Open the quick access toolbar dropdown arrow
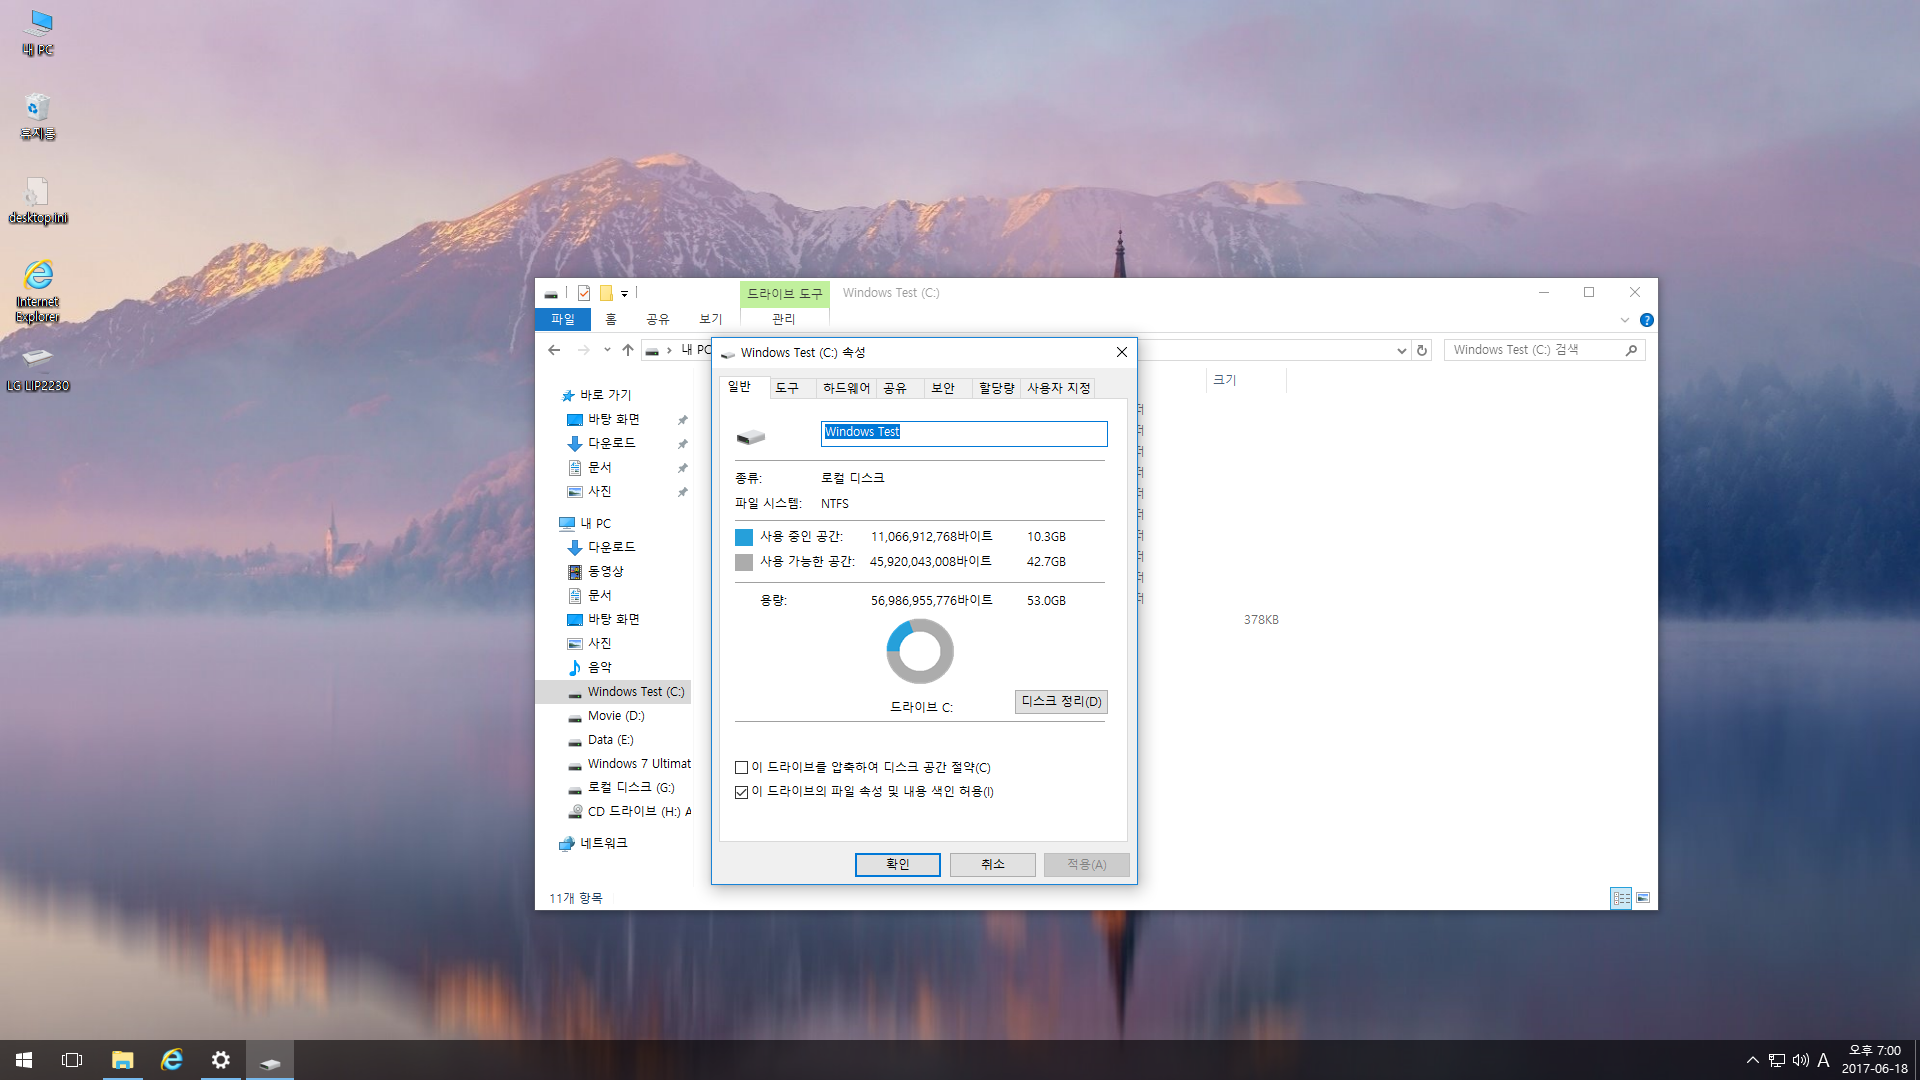 click(624, 294)
